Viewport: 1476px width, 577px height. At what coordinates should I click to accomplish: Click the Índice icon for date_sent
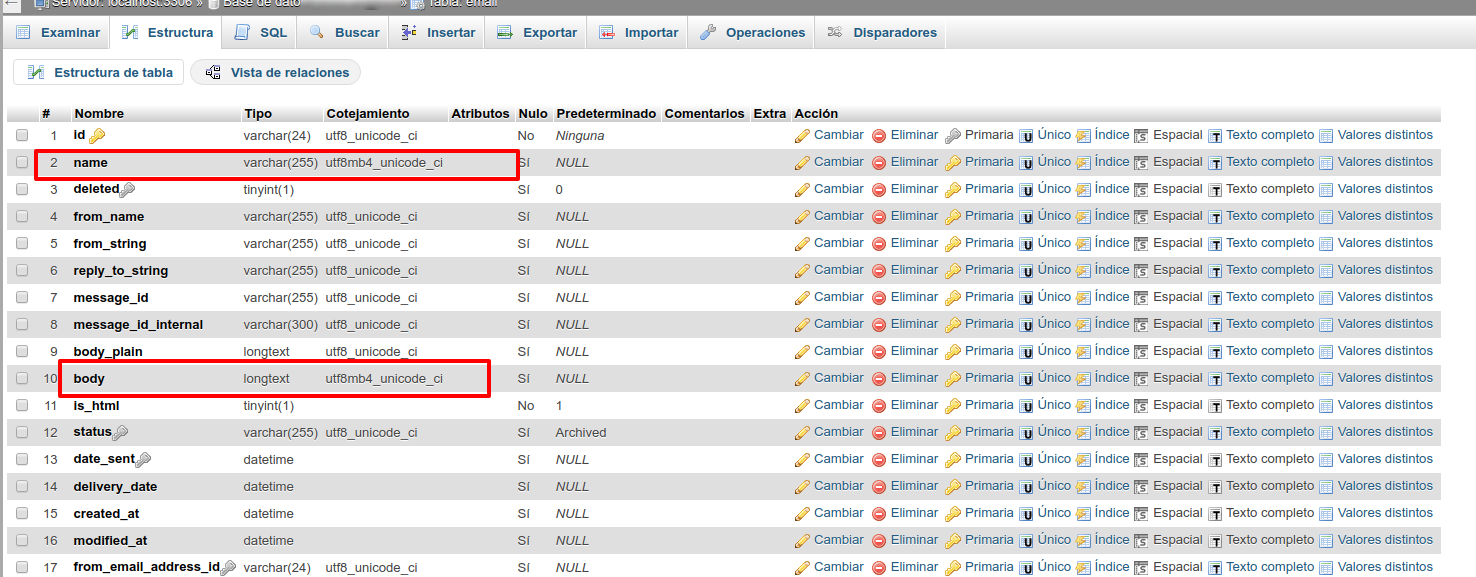pyautogui.click(x=1082, y=458)
